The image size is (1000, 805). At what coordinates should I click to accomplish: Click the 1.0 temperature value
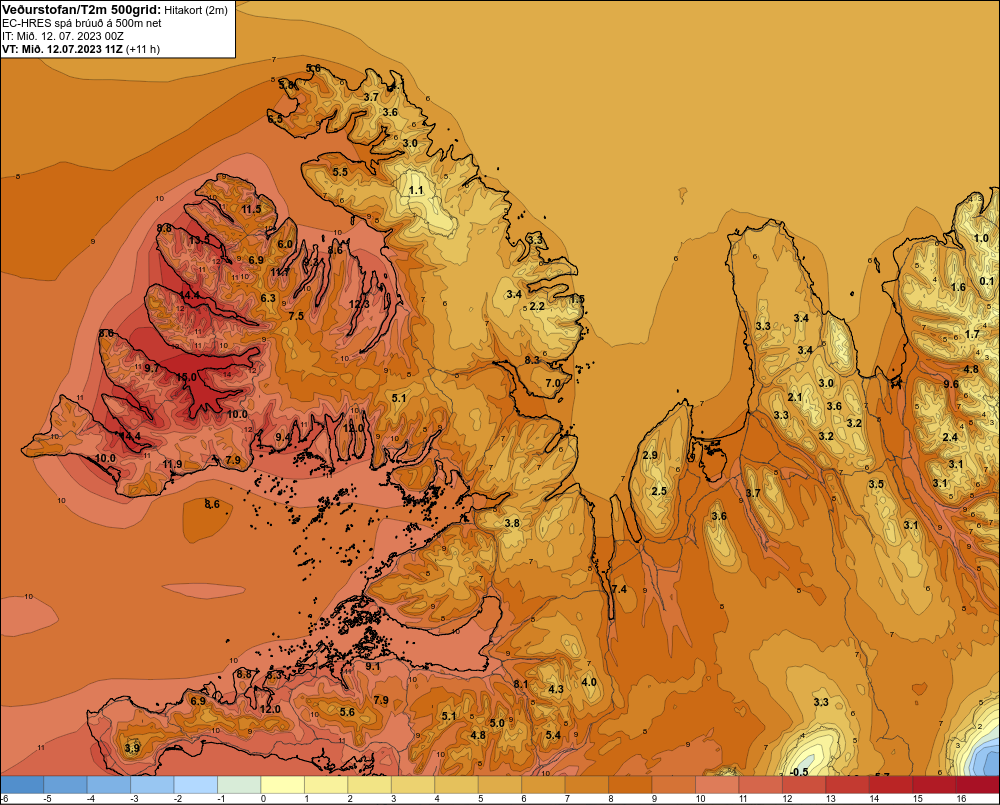pos(981,238)
